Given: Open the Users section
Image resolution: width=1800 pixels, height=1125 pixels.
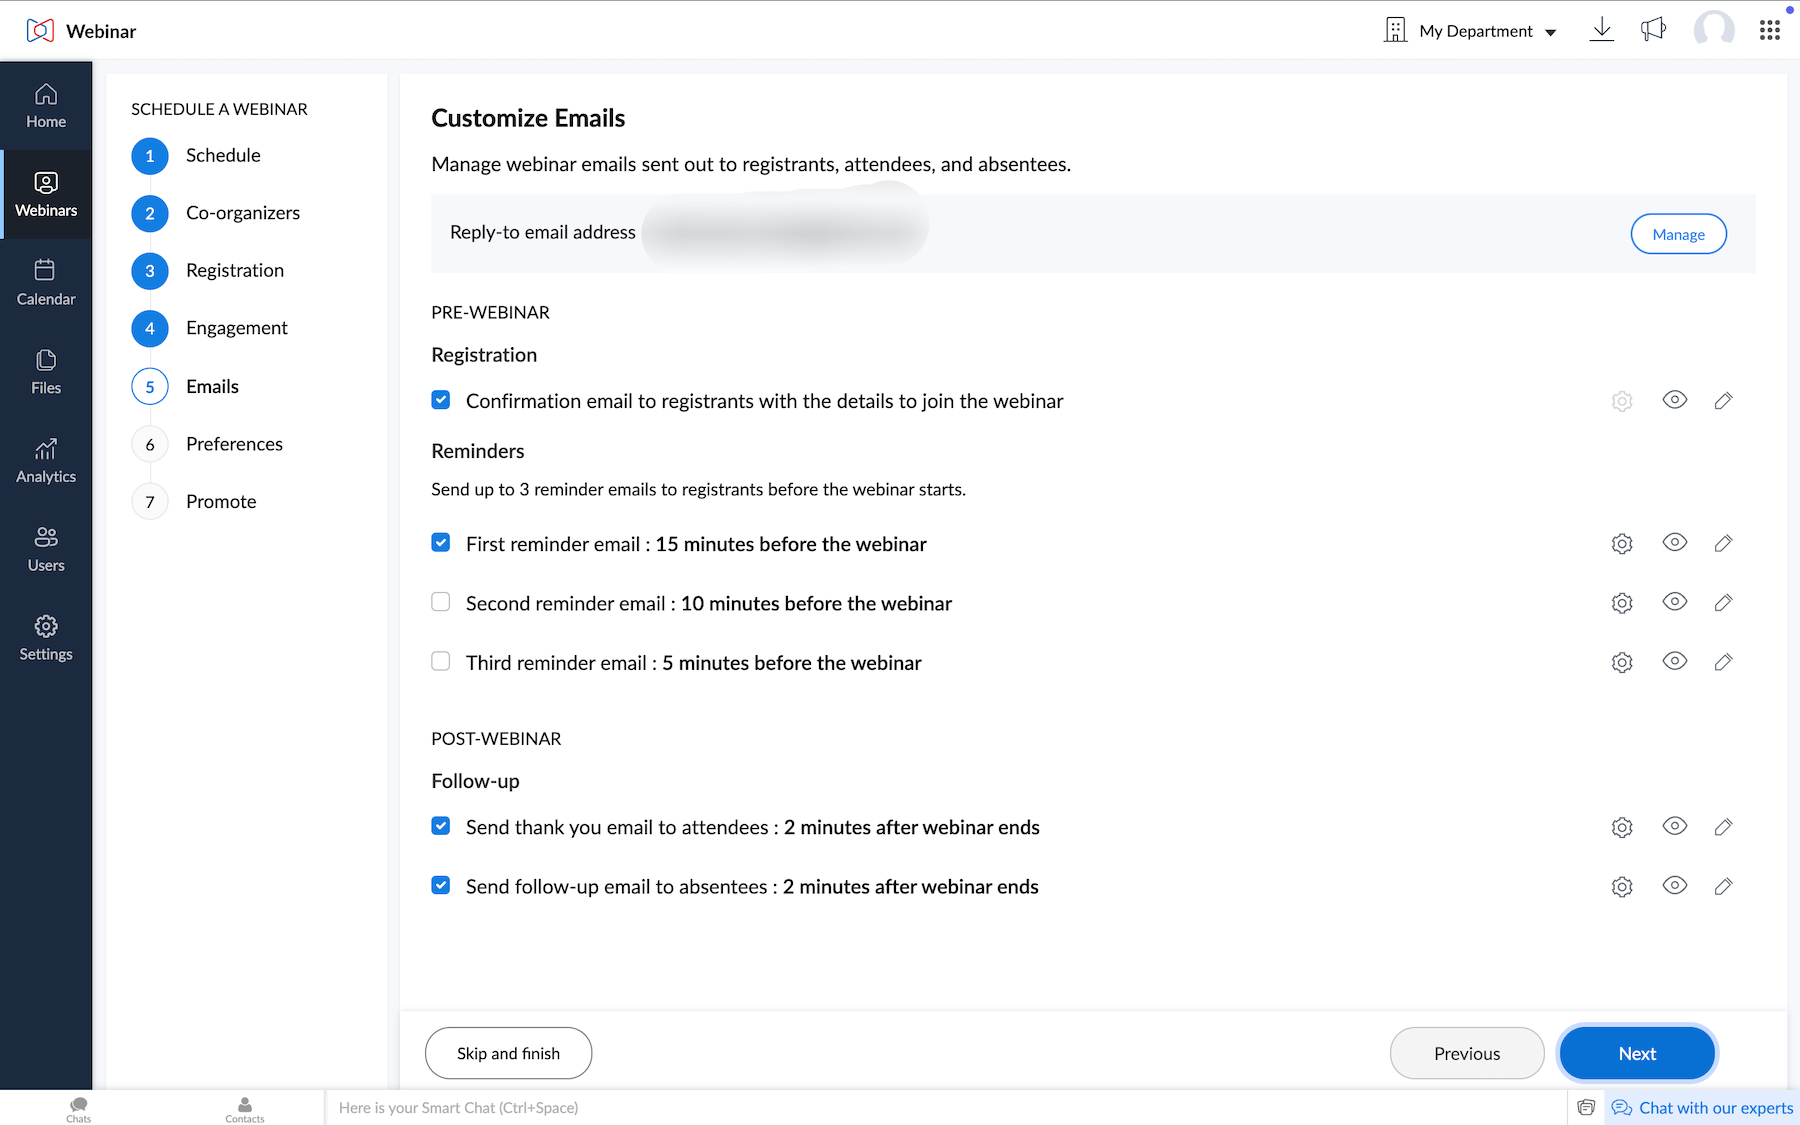Looking at the screenshot, I should tap(45, 548).
